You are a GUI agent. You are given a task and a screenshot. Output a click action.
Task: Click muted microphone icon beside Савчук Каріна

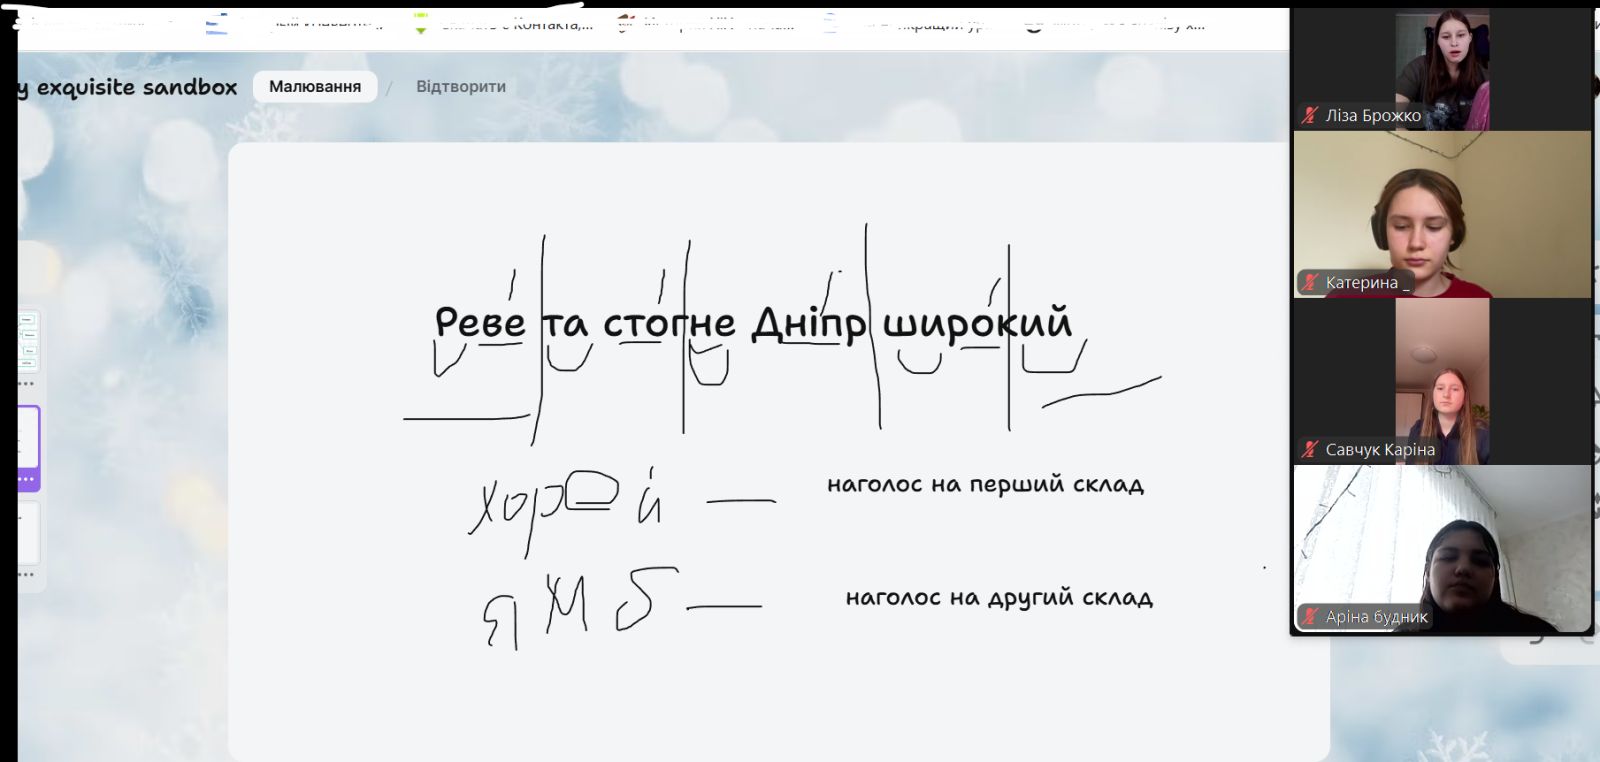(x=1309, y=450)
